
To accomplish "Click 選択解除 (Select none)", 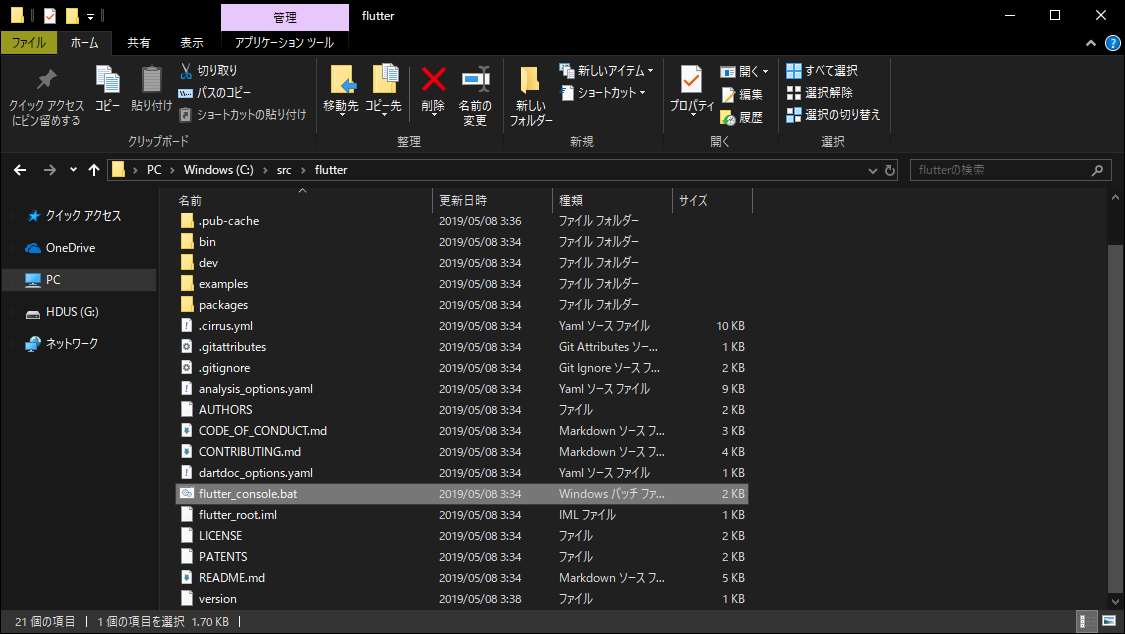I will (x=819, y=93).
